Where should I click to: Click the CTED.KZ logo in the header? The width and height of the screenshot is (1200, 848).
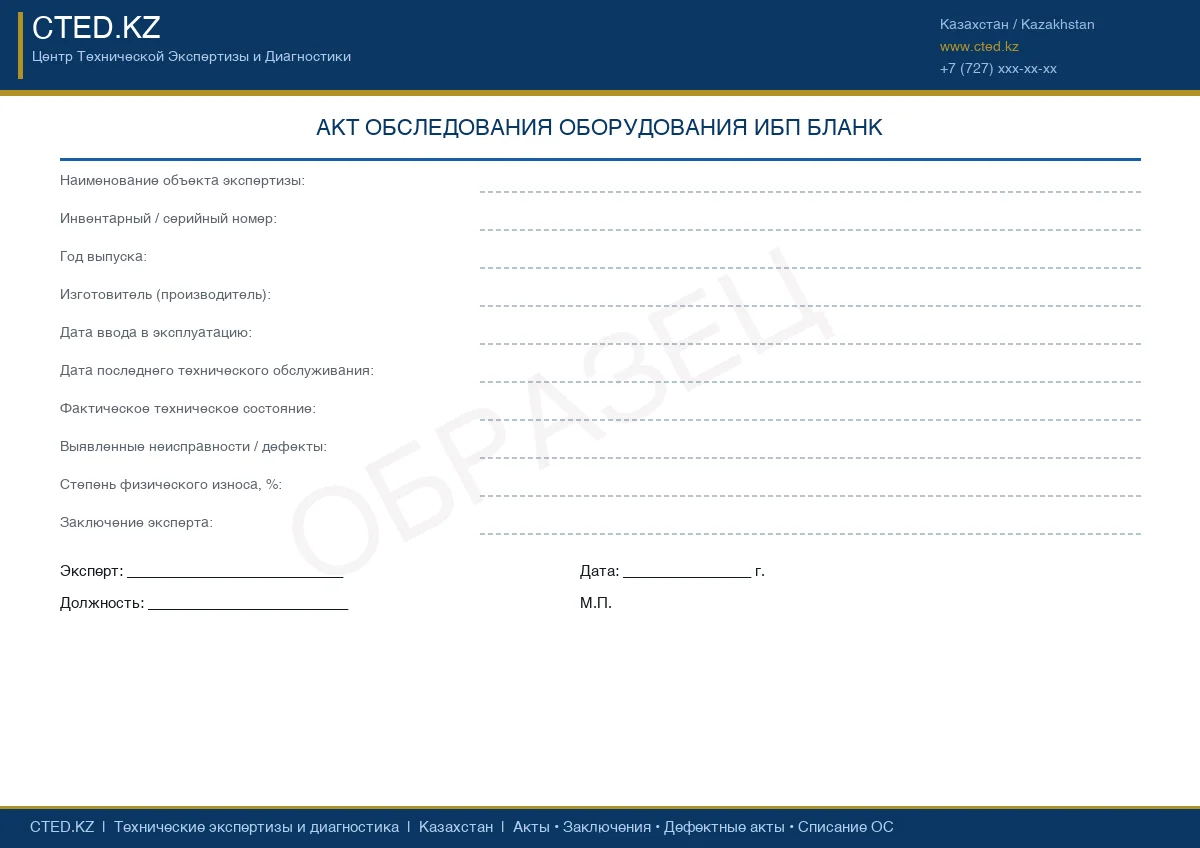coord(96,28)
